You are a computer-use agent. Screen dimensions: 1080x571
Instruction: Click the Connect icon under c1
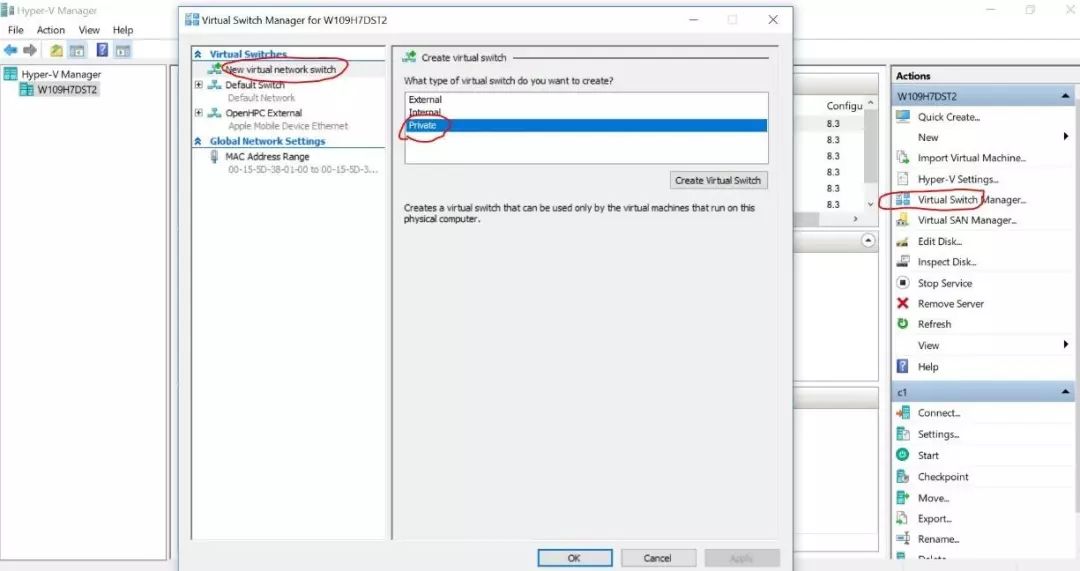(902, 413)
